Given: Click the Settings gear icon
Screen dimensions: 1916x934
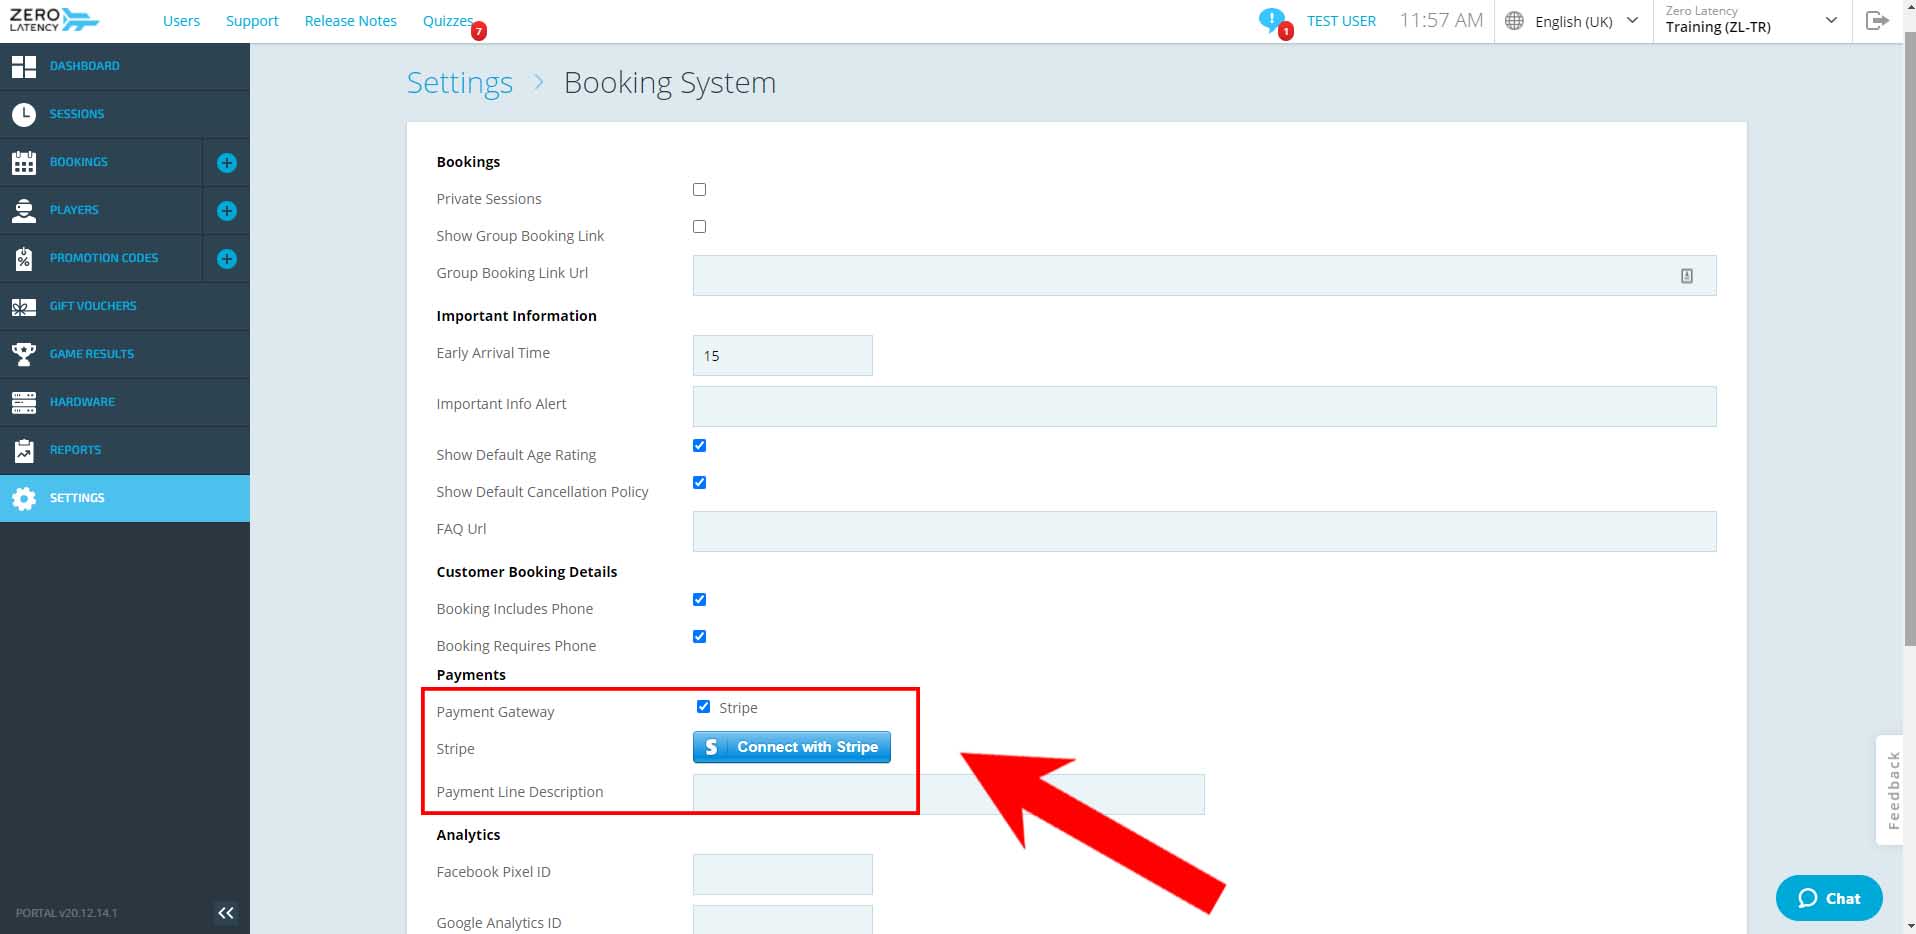Looking at the screenshot, I should point(24,498).
